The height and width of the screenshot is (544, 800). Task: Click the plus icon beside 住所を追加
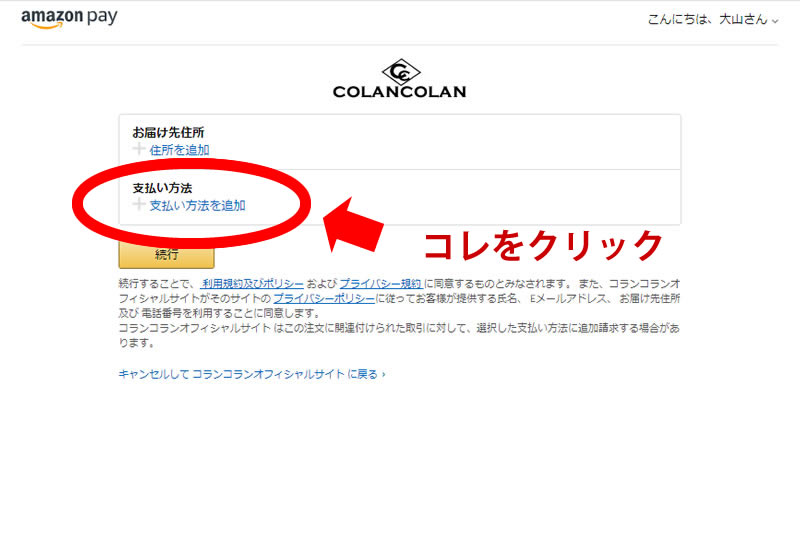coord(139,149)
